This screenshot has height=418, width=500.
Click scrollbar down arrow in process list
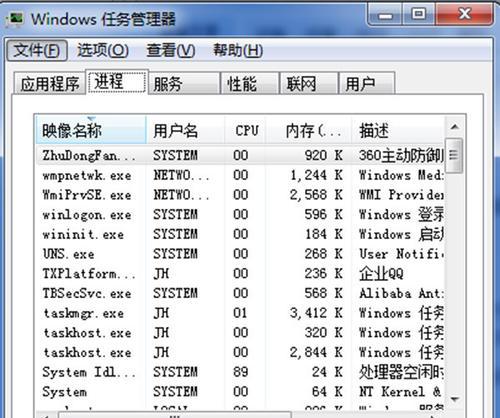point(455,399)
